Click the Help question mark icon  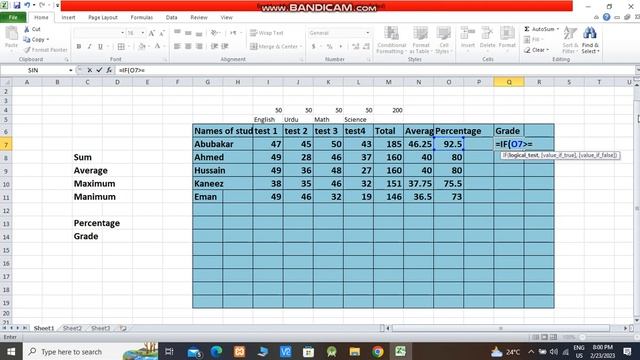(x=607, y=17)
